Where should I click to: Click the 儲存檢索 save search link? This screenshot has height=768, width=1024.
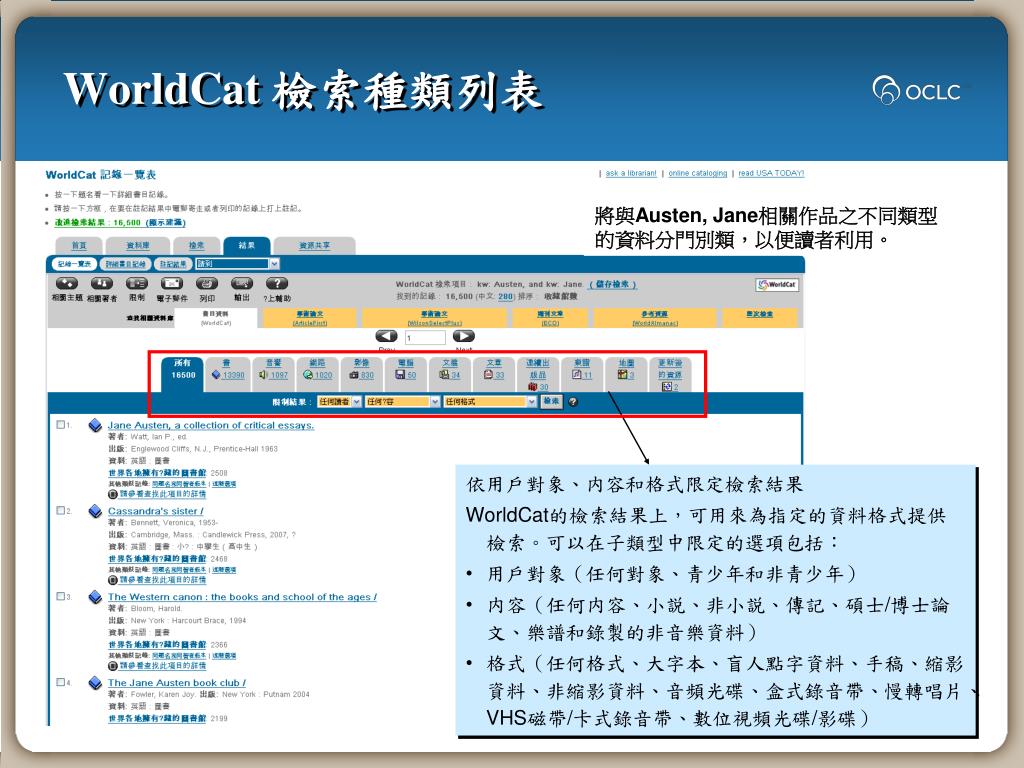[x=613, y=284]
